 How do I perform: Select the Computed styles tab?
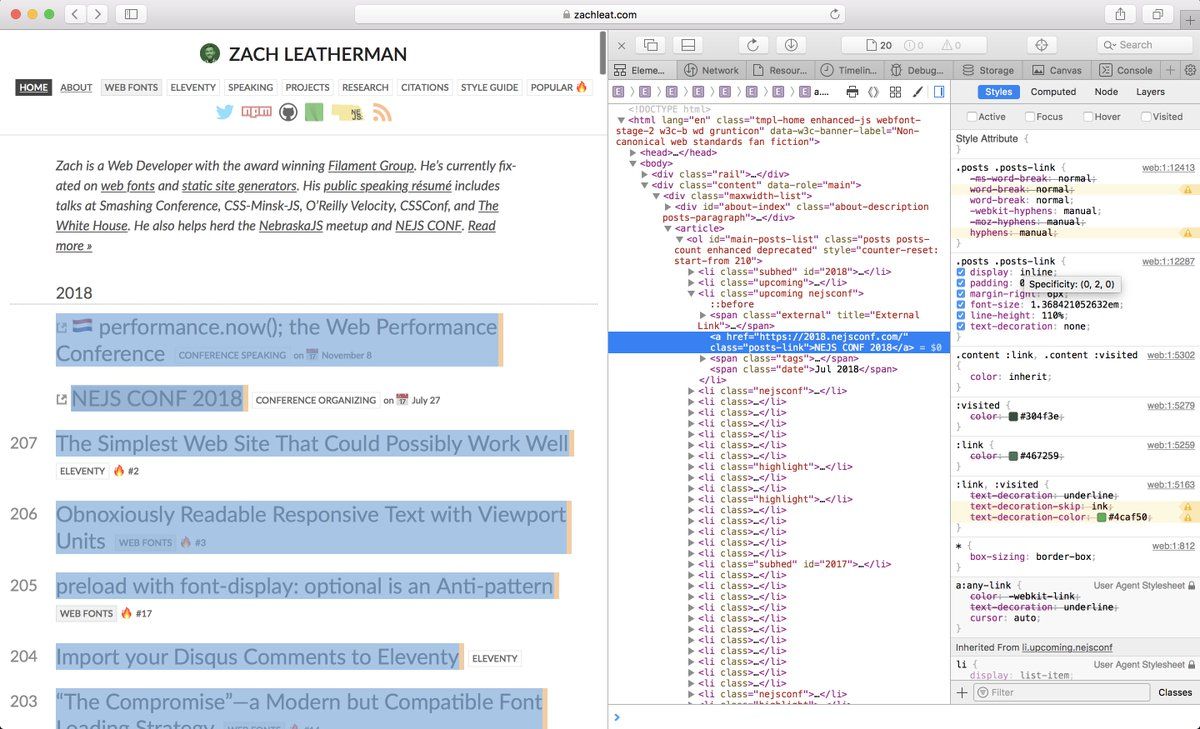click(x=1053, y=92)
